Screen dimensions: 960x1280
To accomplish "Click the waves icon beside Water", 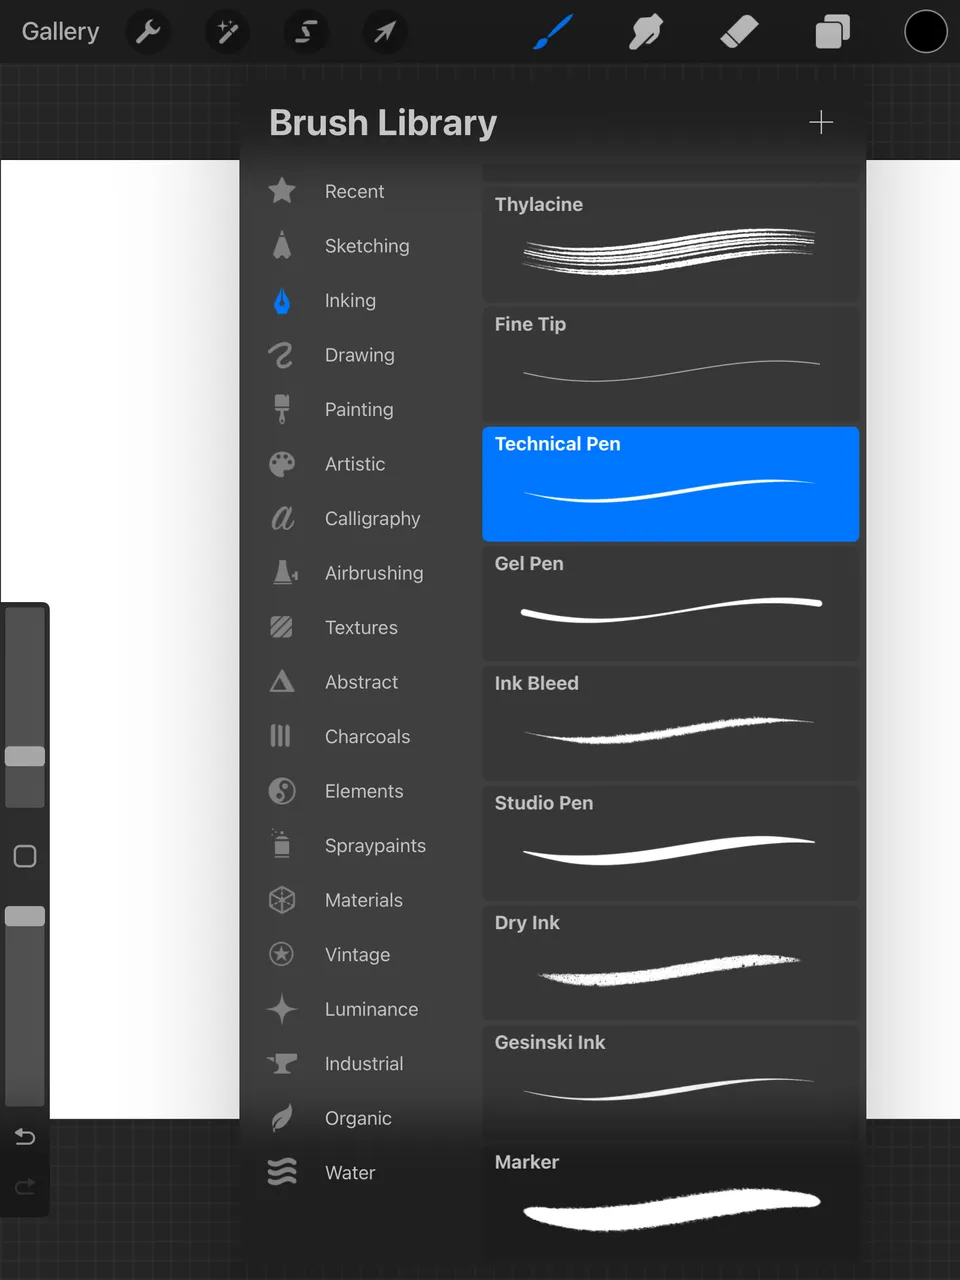I will coord(282,1171).
